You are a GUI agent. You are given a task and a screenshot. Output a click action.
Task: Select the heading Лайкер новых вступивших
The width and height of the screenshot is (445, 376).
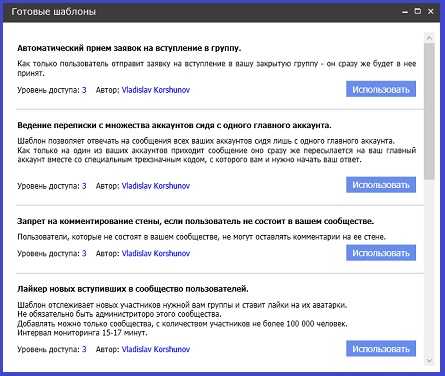133,289
